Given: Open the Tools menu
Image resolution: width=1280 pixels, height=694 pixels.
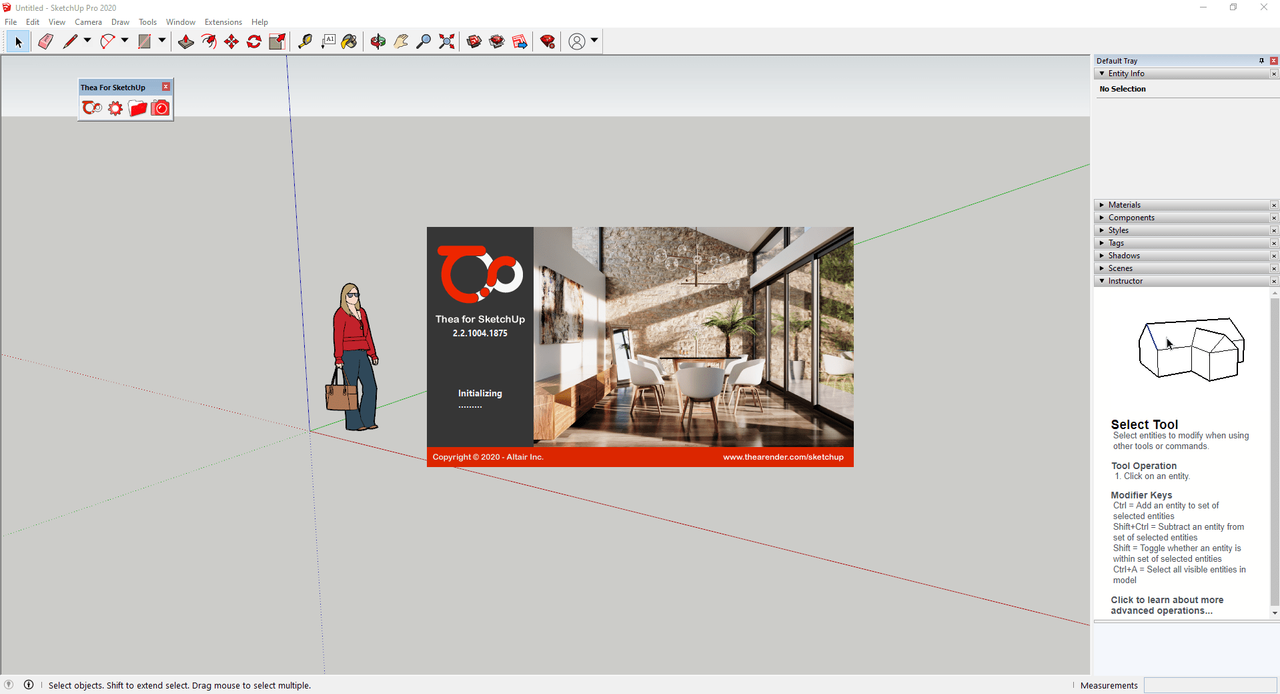Looking at the screenshot, I should click(148, 22).
